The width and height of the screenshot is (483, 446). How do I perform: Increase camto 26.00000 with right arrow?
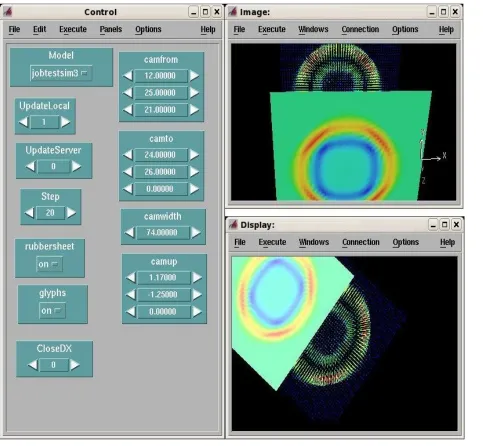[x=194, y=172]
